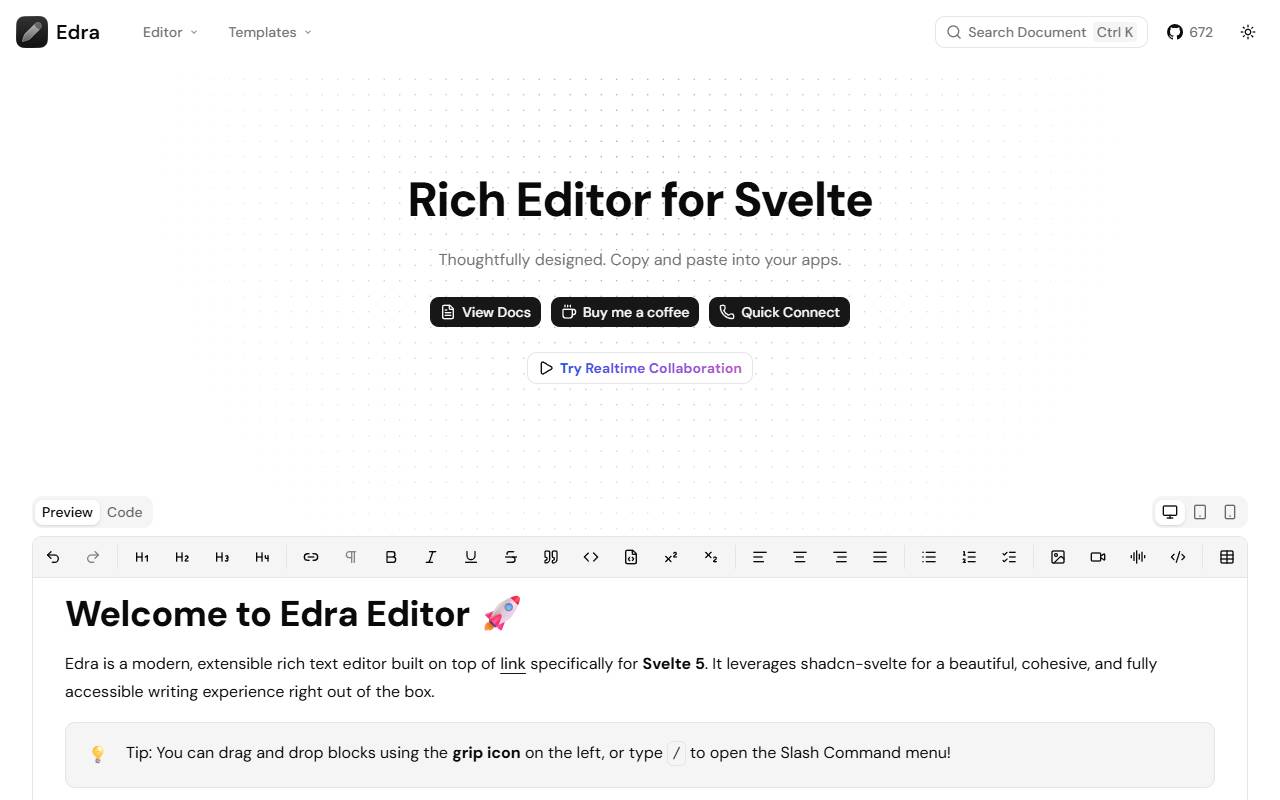Click the redo arrow in the editor toolbar
Screen dimensions: 1280x800
click(93, 557)
